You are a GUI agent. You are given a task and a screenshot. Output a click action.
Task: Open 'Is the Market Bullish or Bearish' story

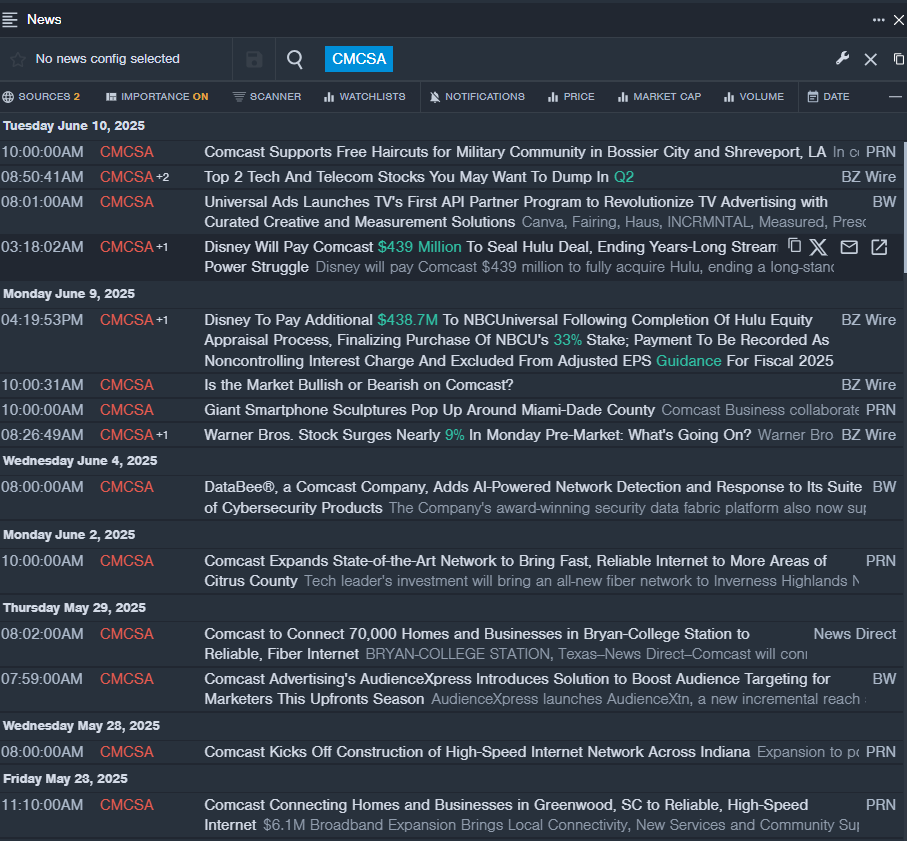click(x=359, y=385)
